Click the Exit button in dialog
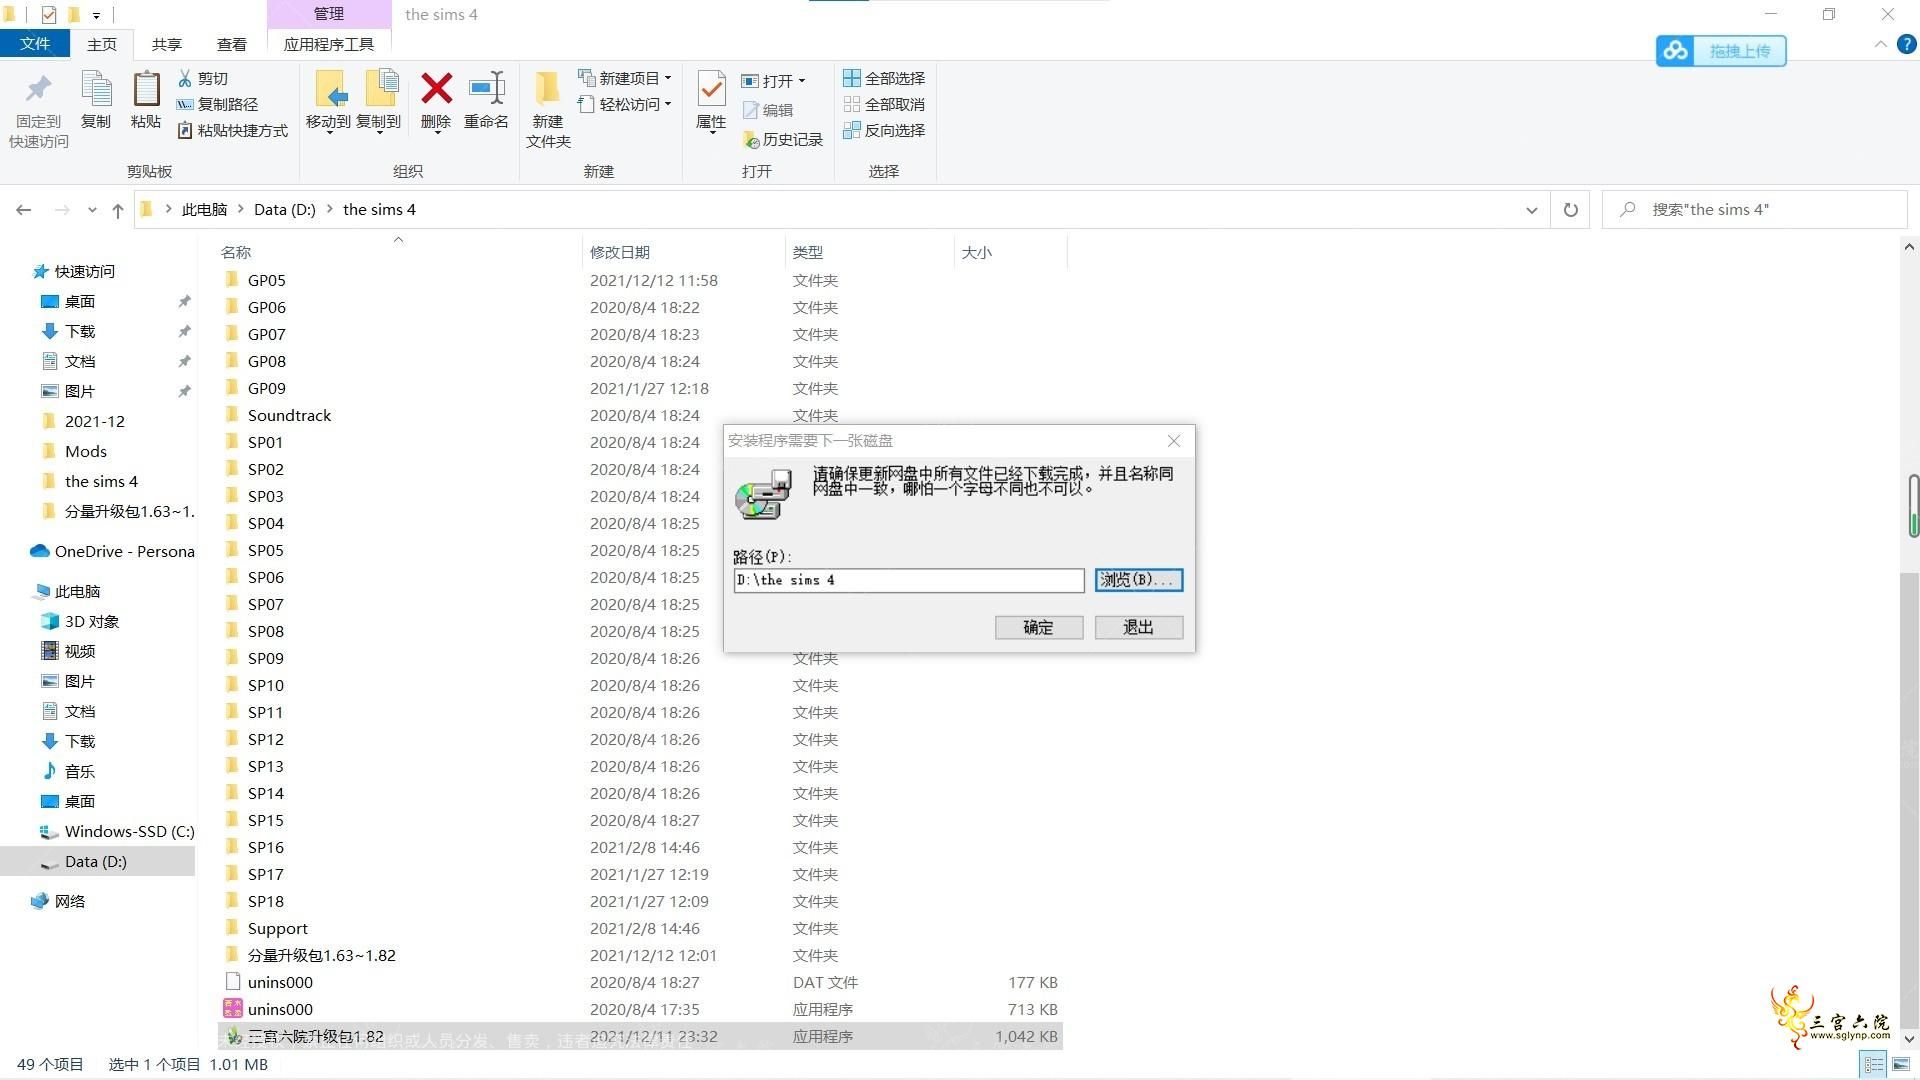 click(1139, 627)
